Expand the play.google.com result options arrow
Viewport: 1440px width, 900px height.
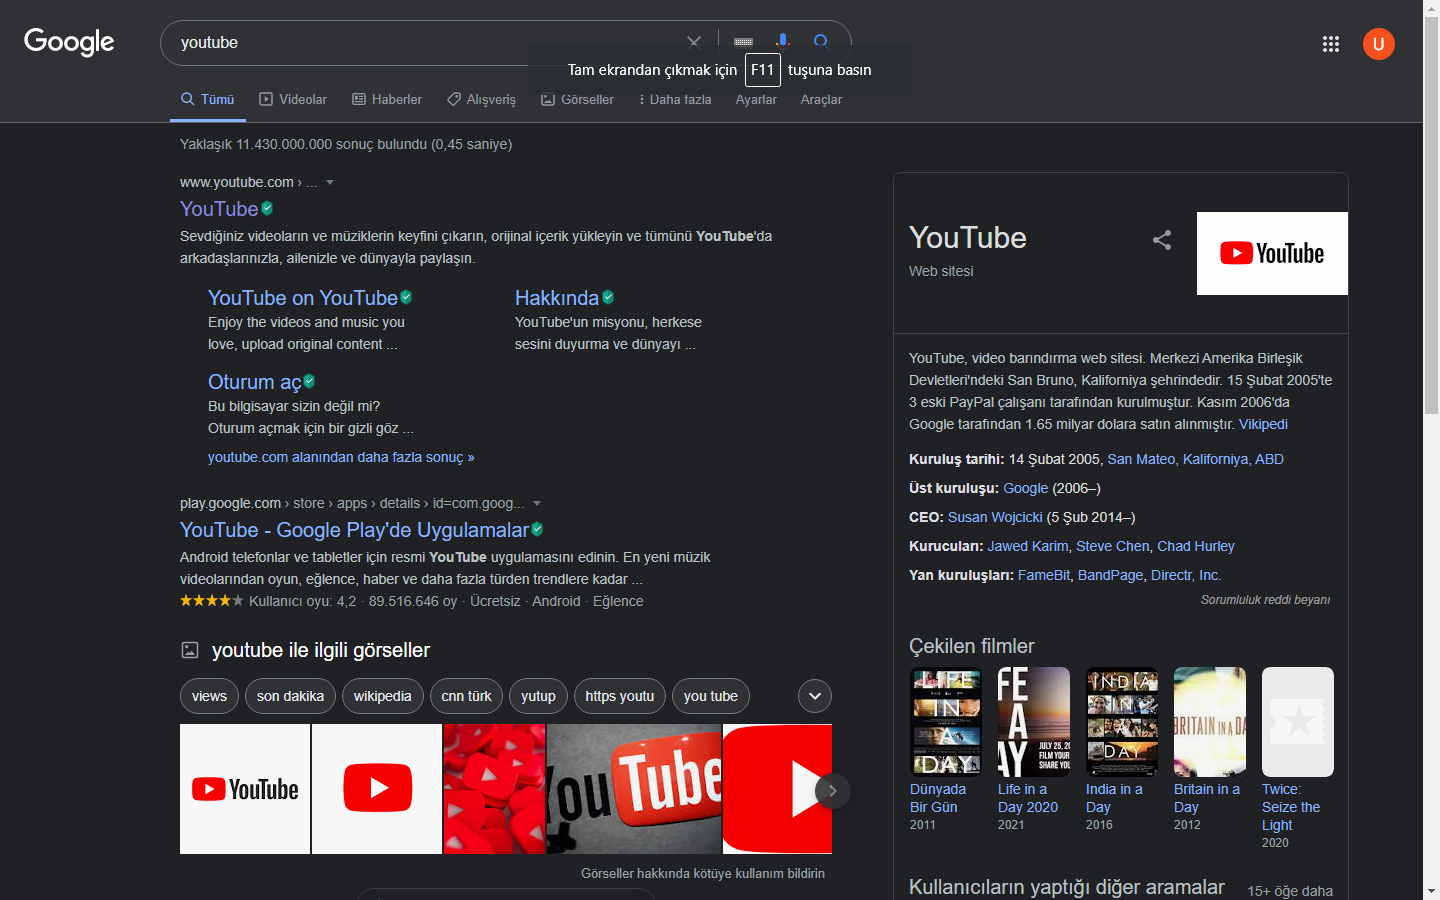[x=537, y=503]
